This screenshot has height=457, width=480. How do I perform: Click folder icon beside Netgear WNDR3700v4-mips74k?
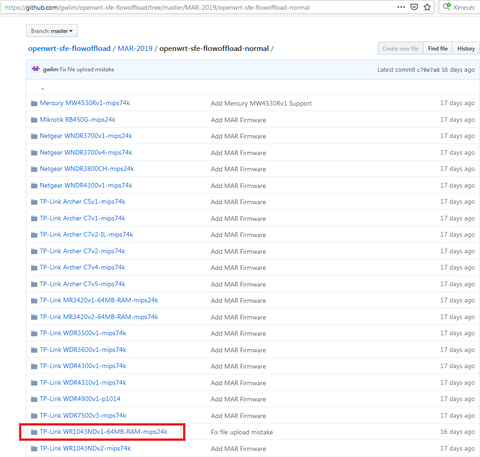click(x=34, y=153)
